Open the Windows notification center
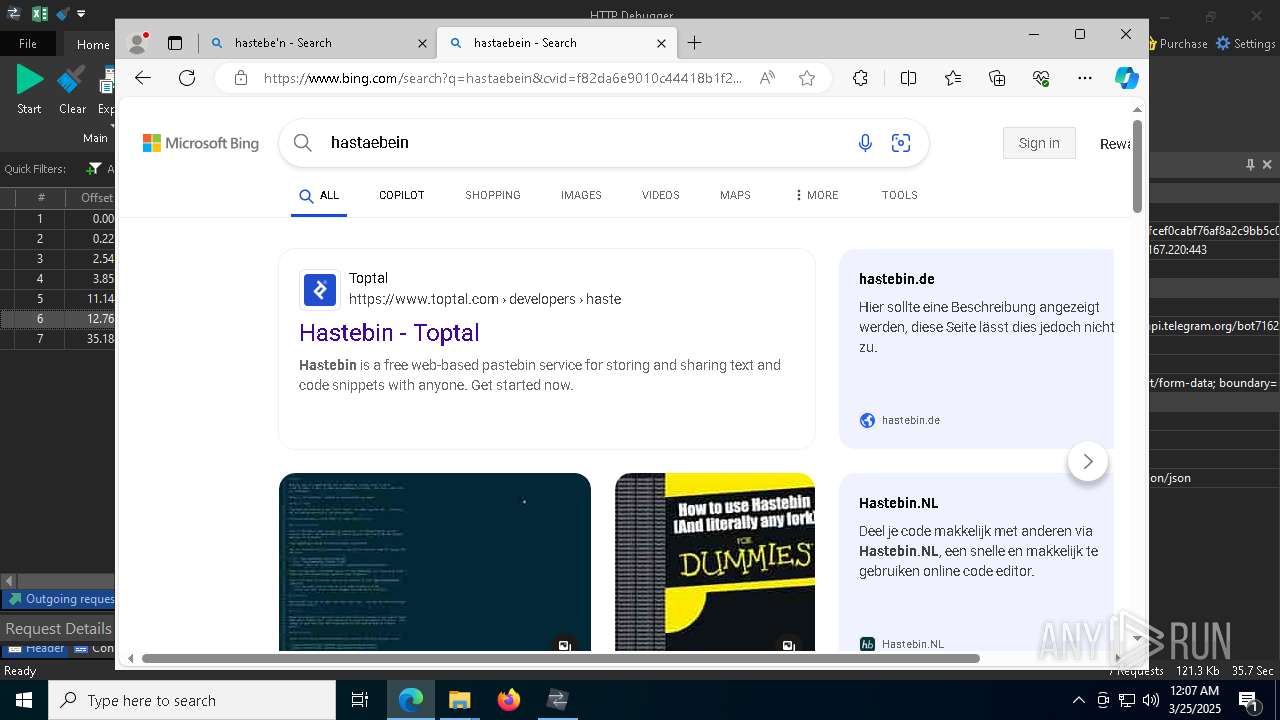The height and width of the screenshot is (720, 1280). [1250, 700]
